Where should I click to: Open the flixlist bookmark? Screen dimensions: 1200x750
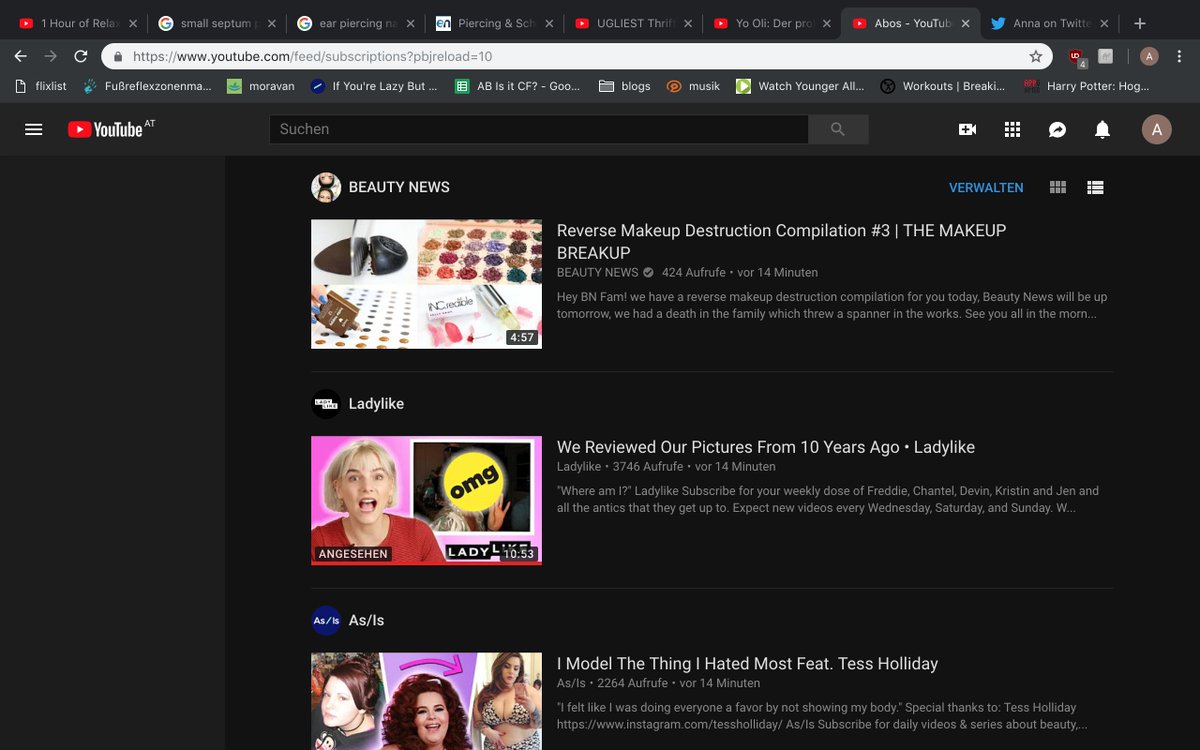41,86
